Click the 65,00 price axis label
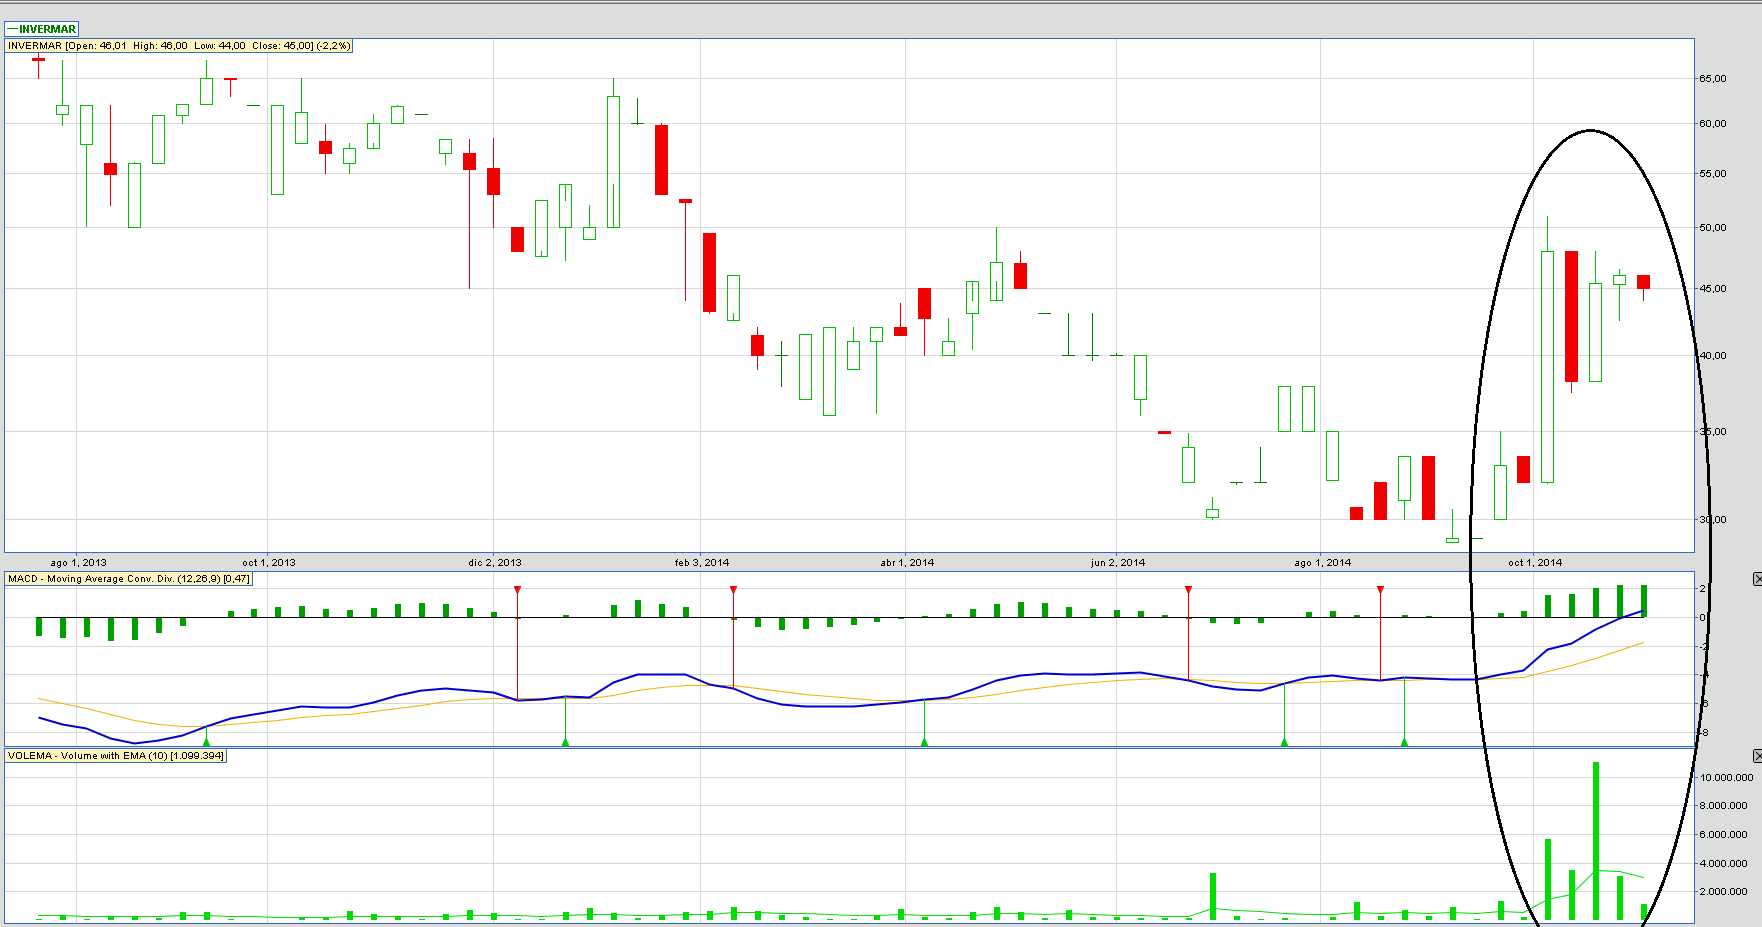This screenshot has height=927, width=1762. click(x=1712, y=78)
